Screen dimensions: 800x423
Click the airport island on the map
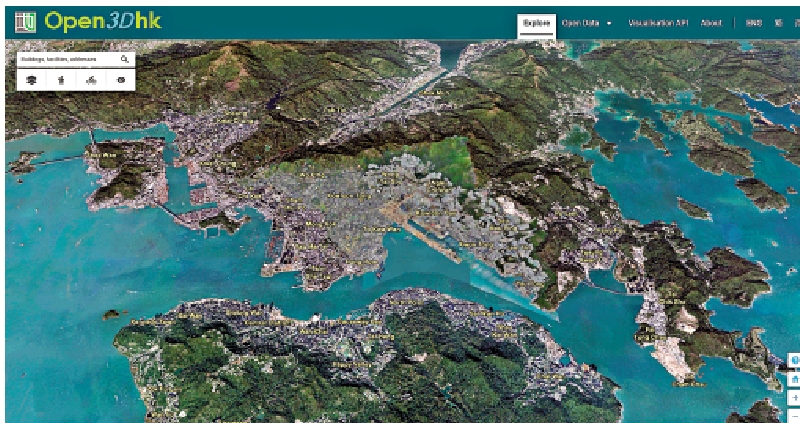[x=124, y=168]
